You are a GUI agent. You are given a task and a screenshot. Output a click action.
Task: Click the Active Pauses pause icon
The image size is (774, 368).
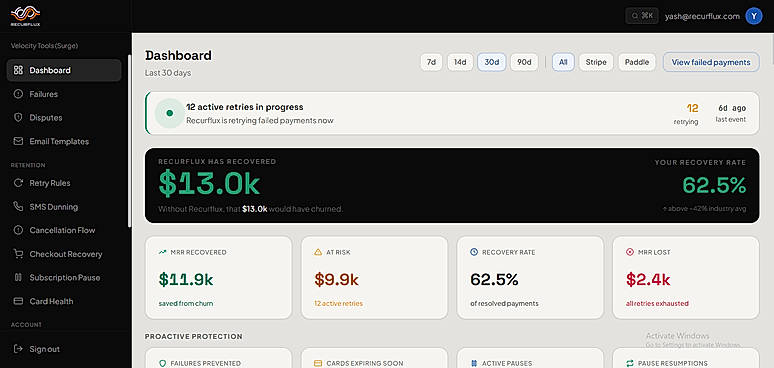coord(474,363)
